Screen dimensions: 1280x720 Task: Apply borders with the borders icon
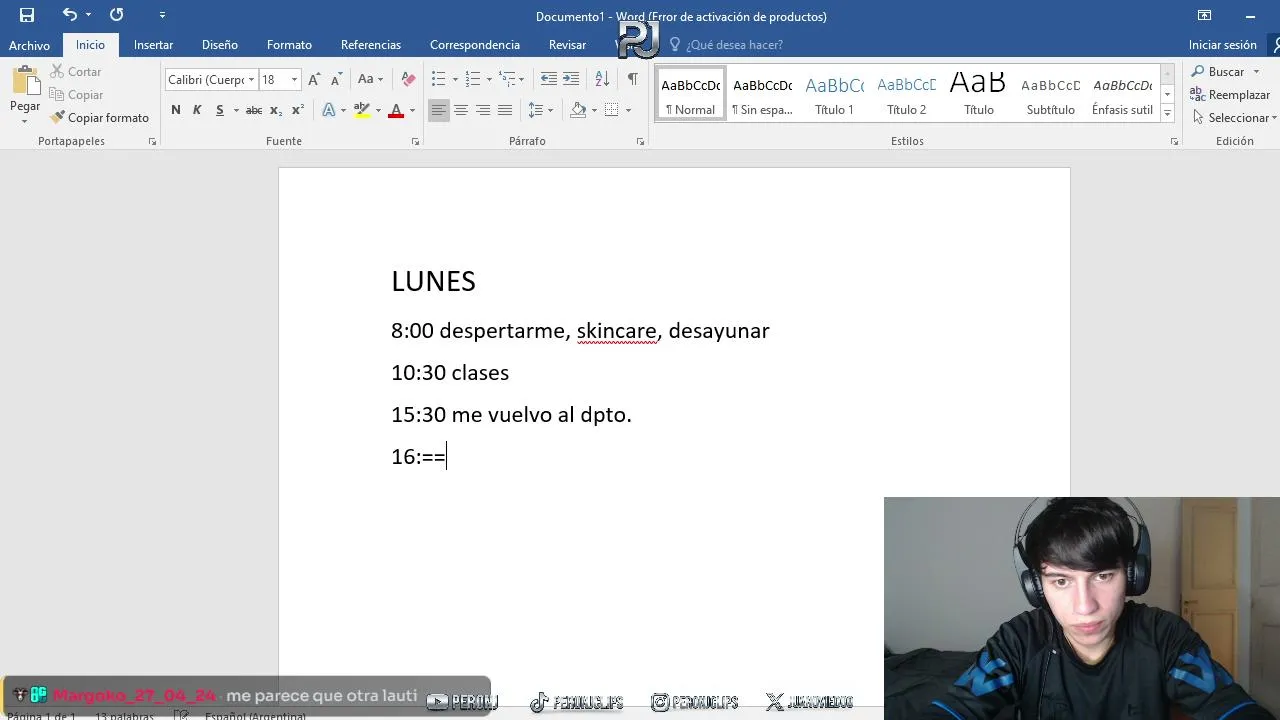coord(612,111)
